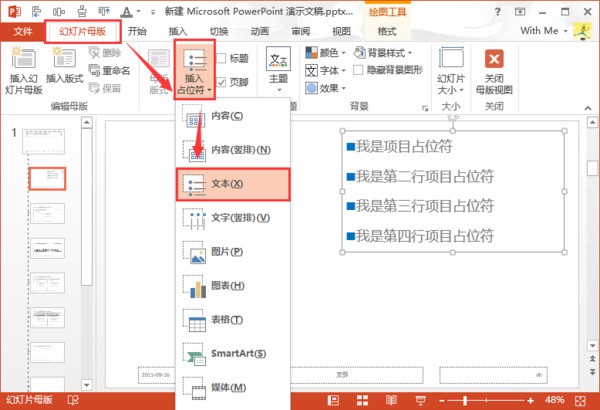Click the Insert Slide Master (插入幻灯片母版) icon

point(23,71)
